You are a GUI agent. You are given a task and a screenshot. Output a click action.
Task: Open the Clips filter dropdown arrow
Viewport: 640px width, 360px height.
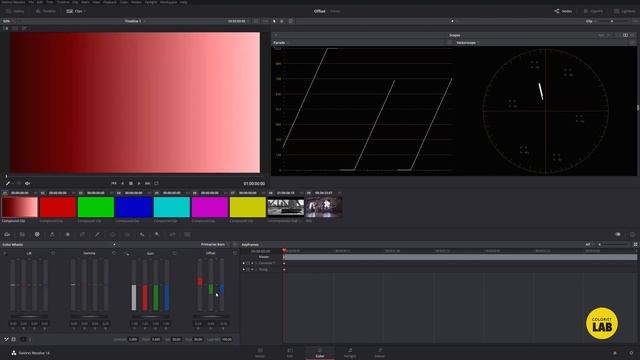click(x=84, y=11)
